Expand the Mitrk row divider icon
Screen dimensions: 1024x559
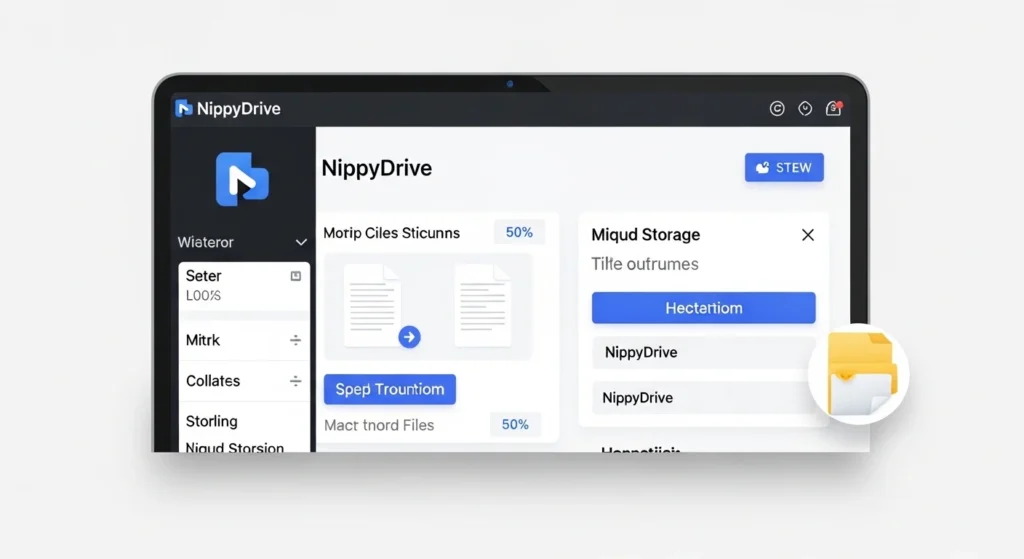pyautogui.click(x=295, y=340)
